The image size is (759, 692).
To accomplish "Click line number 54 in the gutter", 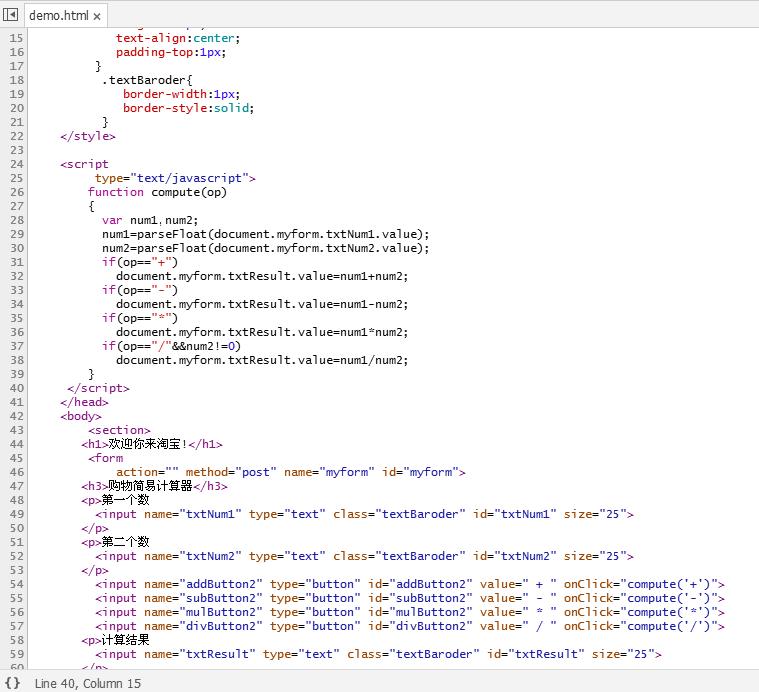I will [16, 584].
